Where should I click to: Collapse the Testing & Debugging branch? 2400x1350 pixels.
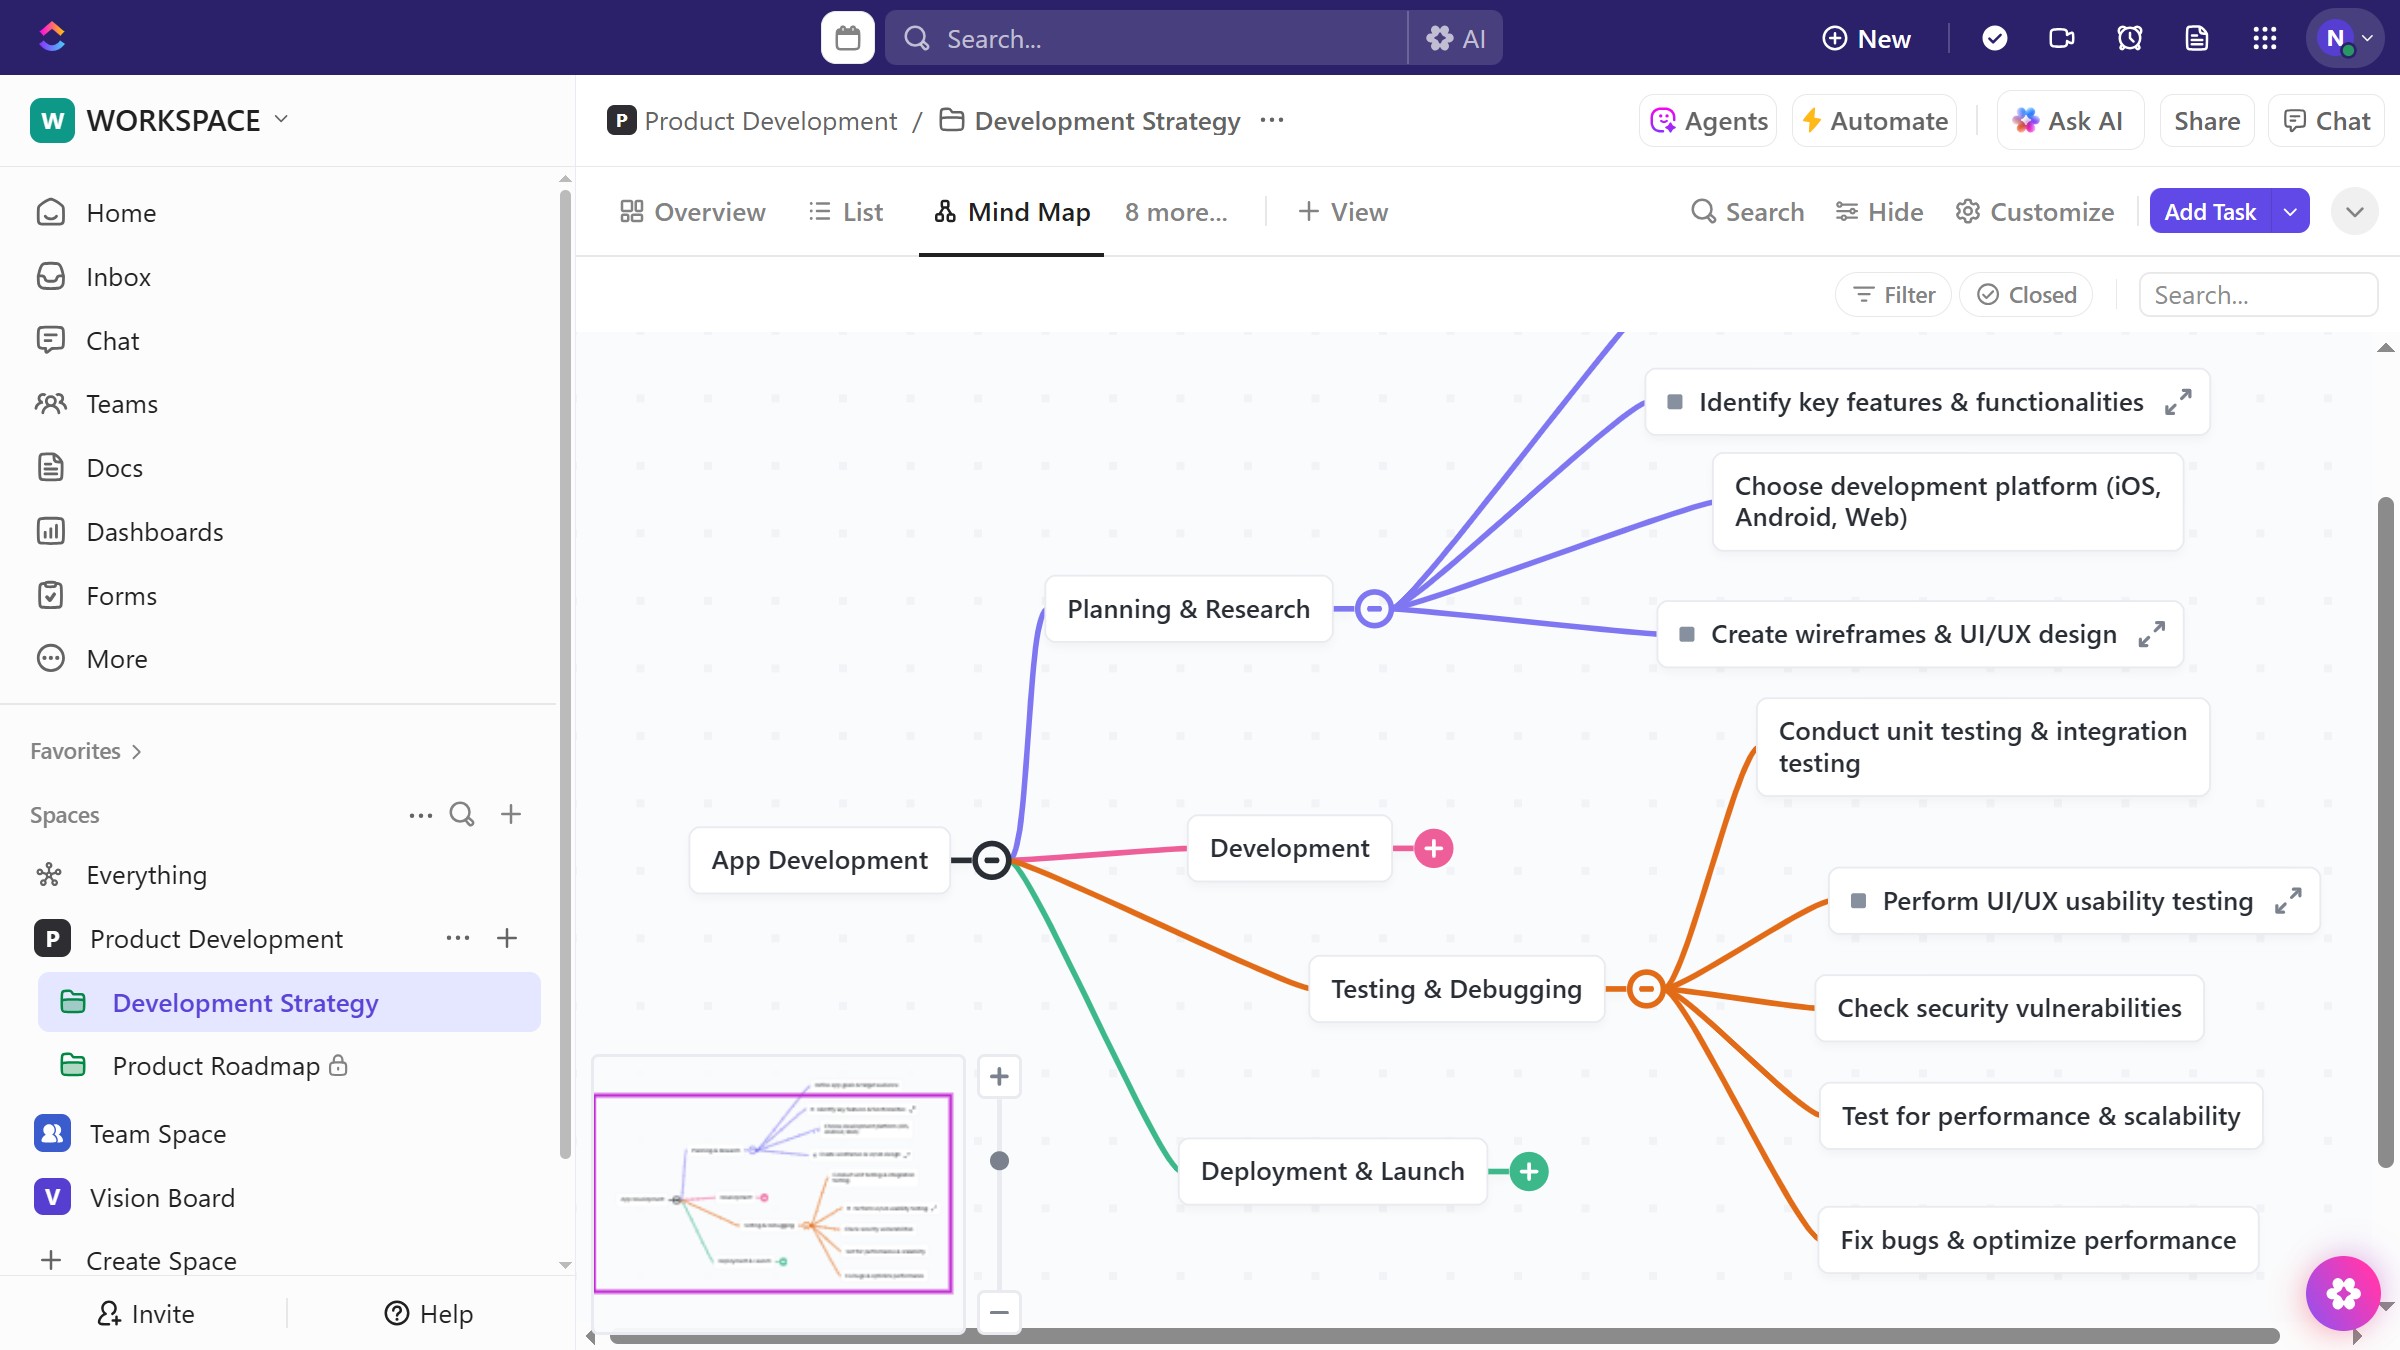tap(1646, 989)
